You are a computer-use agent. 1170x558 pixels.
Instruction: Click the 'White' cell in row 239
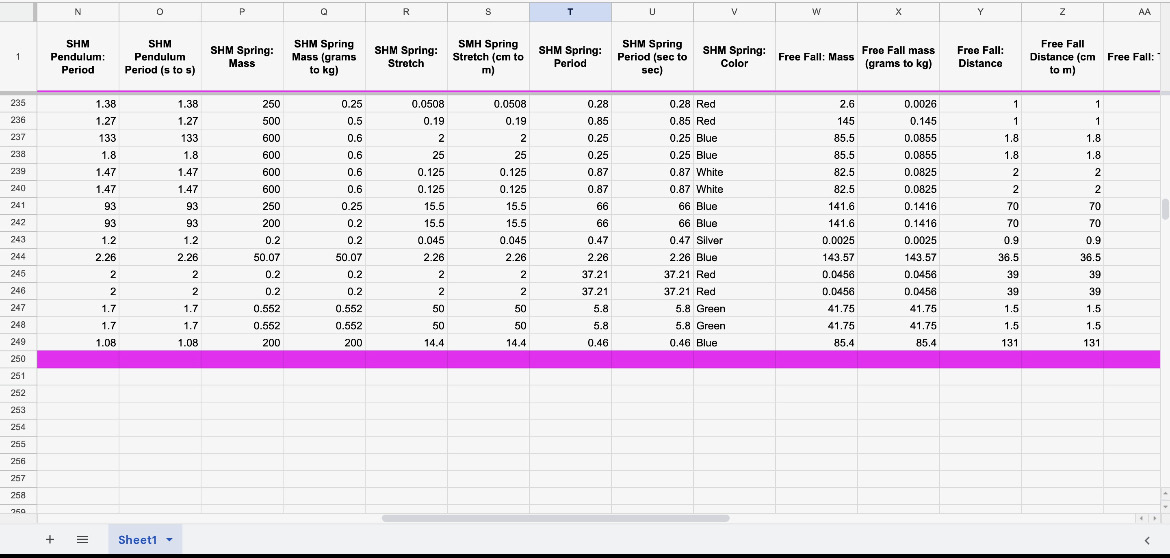[735, 172]
